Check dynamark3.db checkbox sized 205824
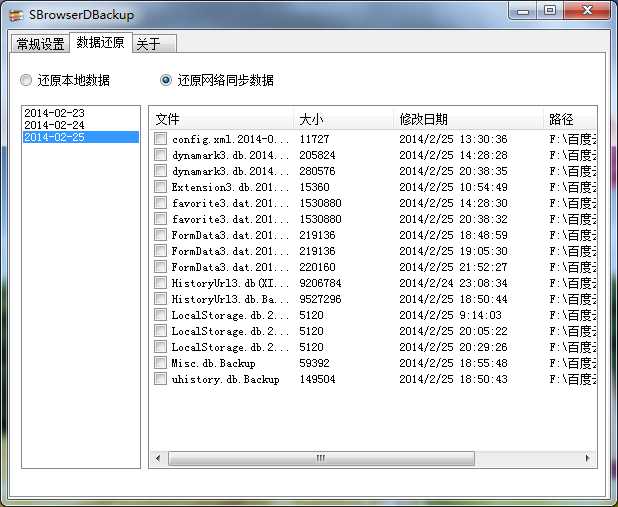618x507 pixels. [x=160, y=155]
